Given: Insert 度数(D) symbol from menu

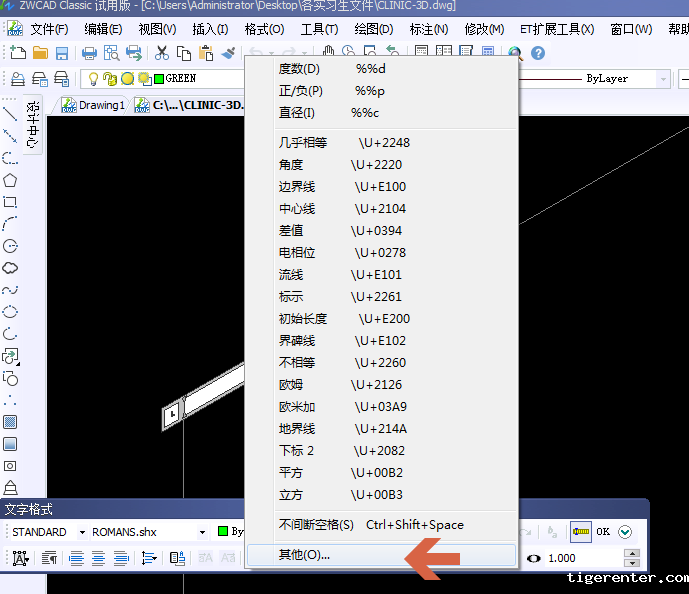Looking at the screenshot, I should click(381, 69).
